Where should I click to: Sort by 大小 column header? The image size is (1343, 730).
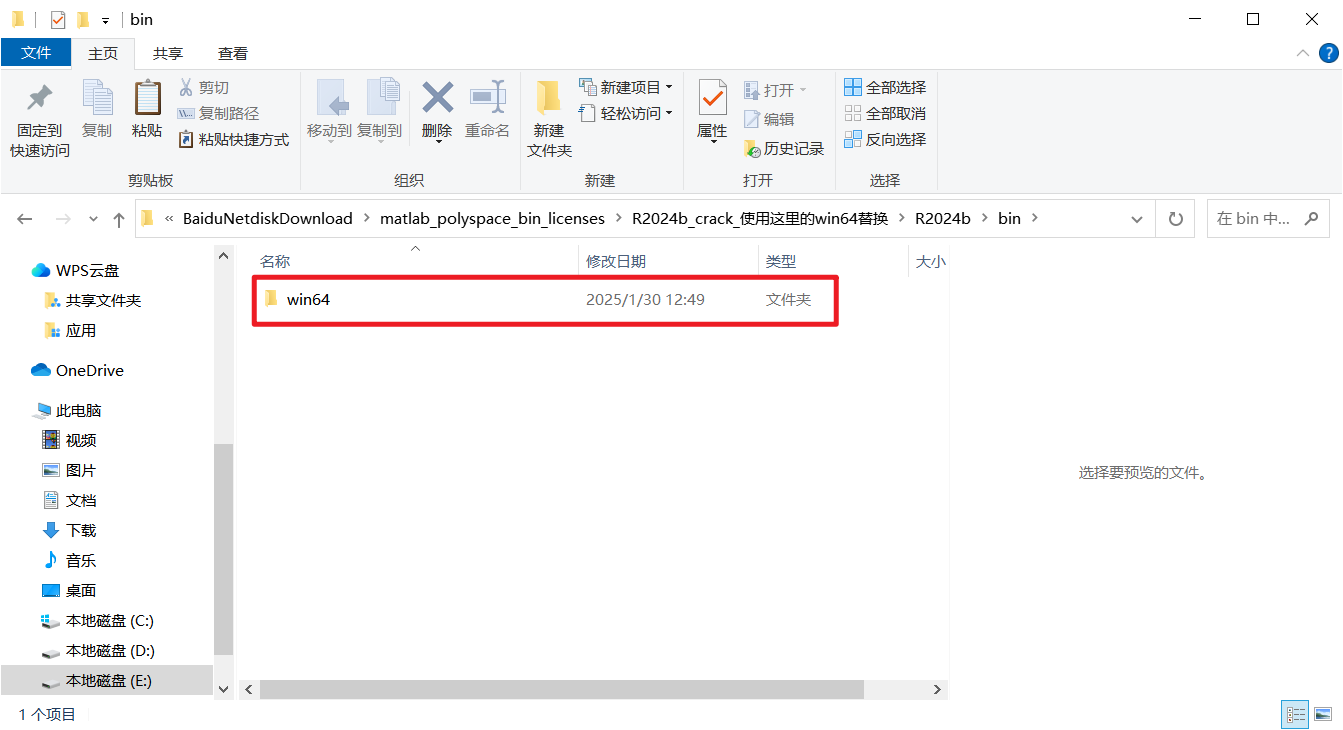point(928,261)
